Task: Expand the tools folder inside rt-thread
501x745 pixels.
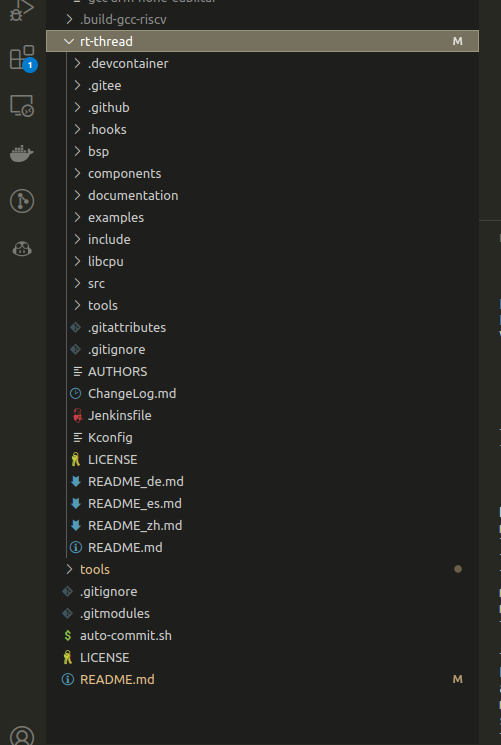Action: 77,305
